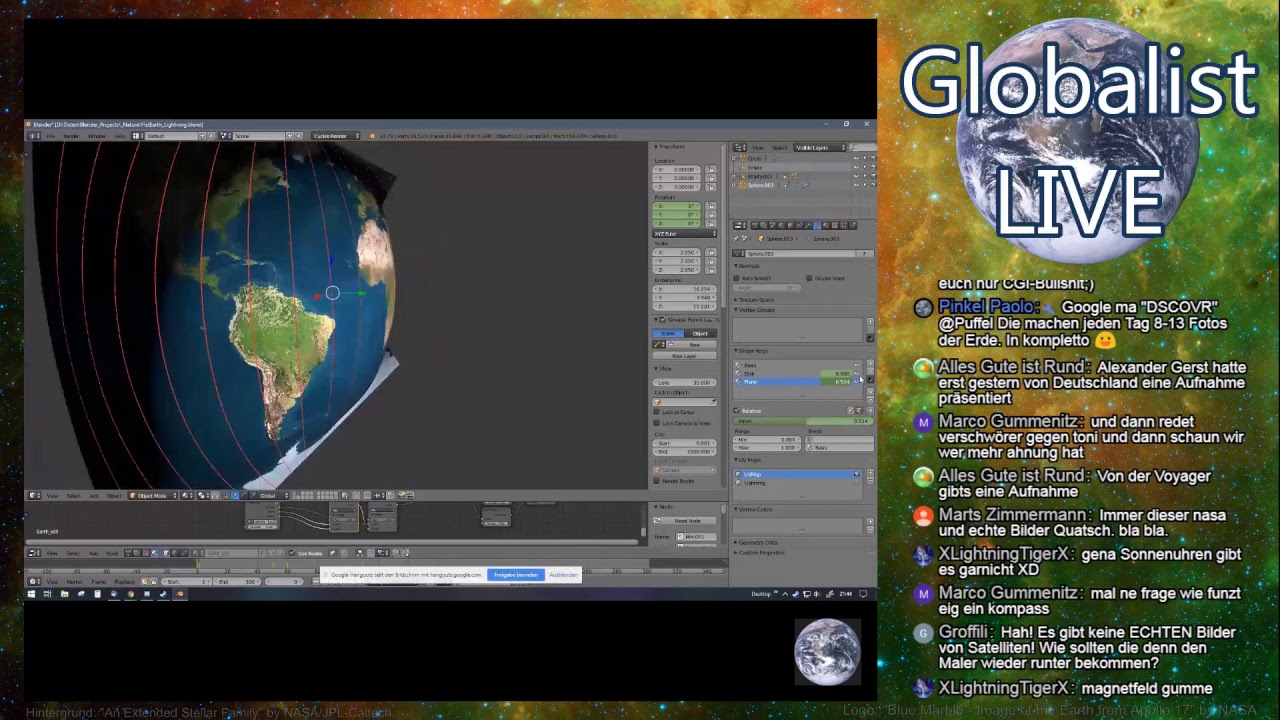The height and width of the screenshot is (720, 1280).
Task: Open the Cycles Render engine dropdown
Action: 334,136
